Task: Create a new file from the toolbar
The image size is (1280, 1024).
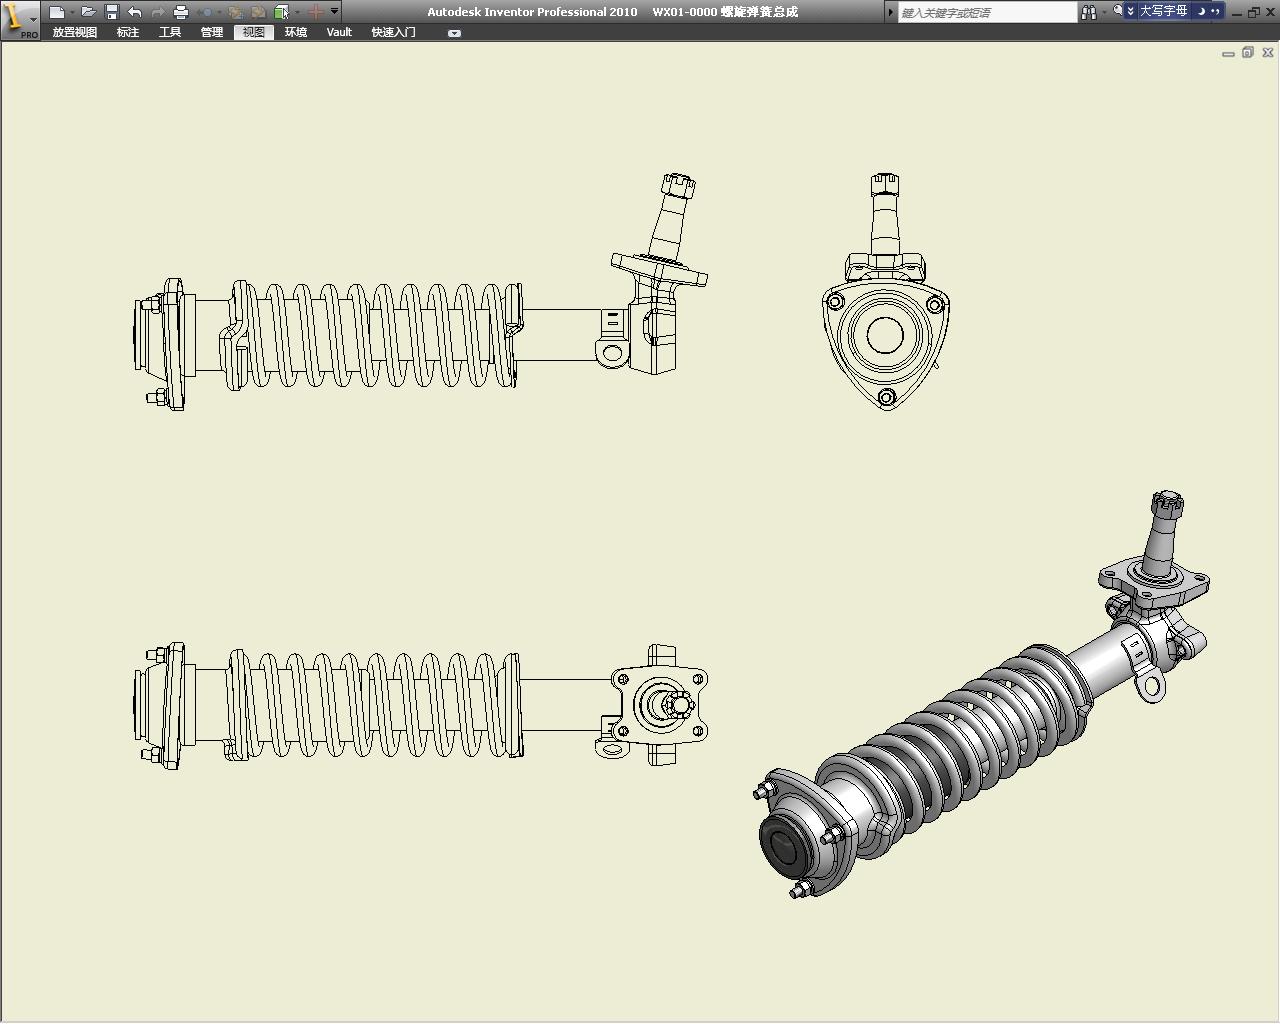Action: (x=57, y=12)
